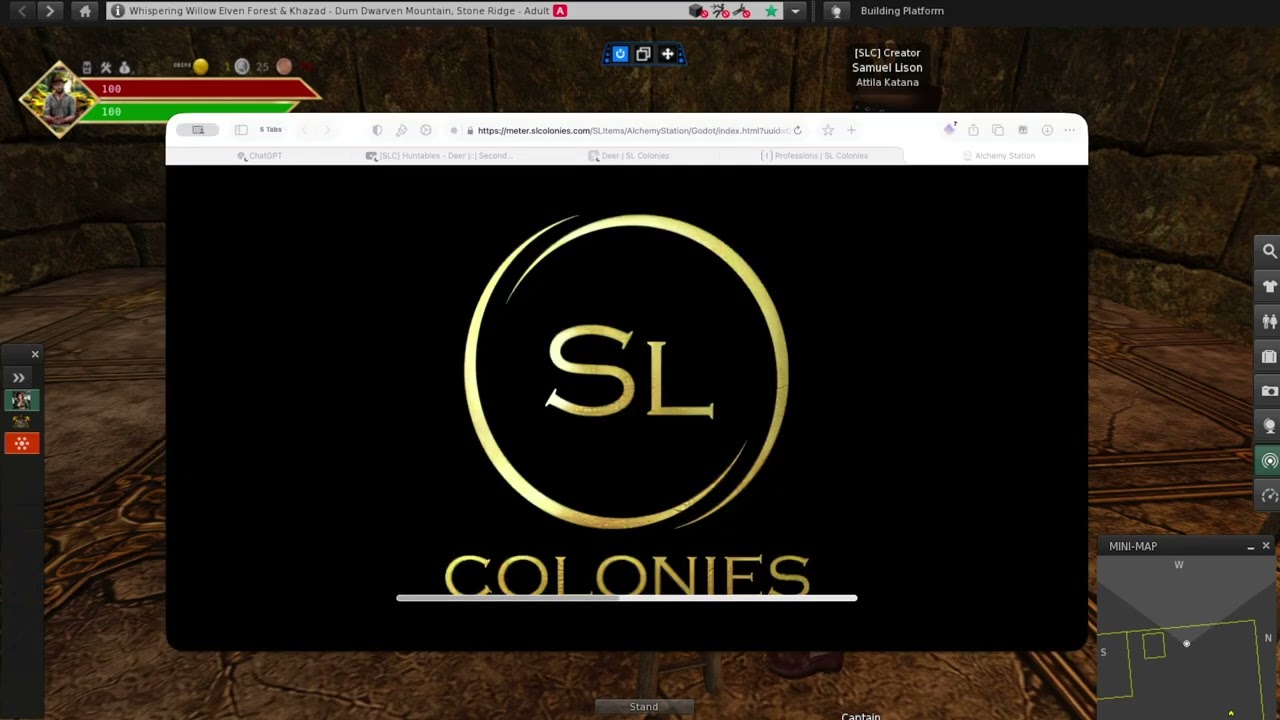
Task: Expand the location history dropdown
Action: [x=795, y=11]
